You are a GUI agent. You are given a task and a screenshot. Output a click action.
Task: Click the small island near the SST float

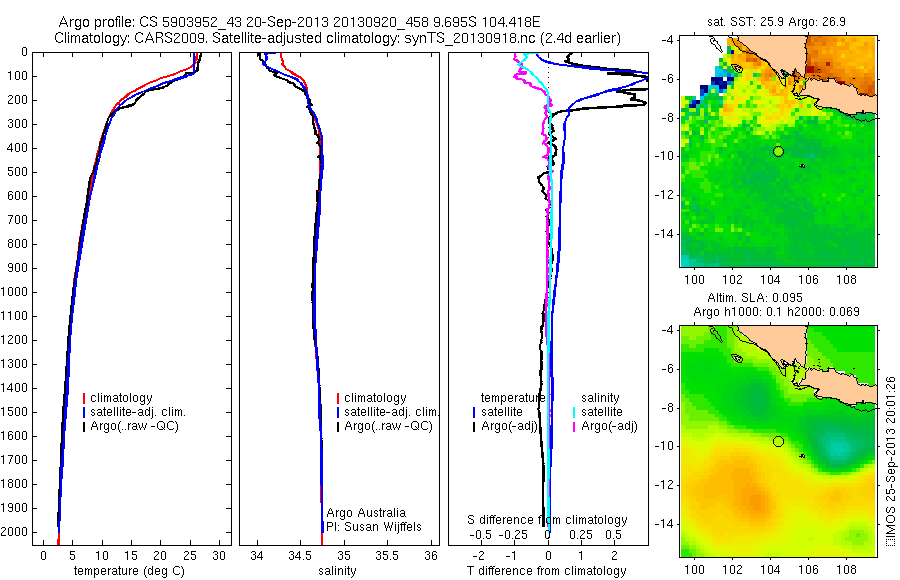802,166
